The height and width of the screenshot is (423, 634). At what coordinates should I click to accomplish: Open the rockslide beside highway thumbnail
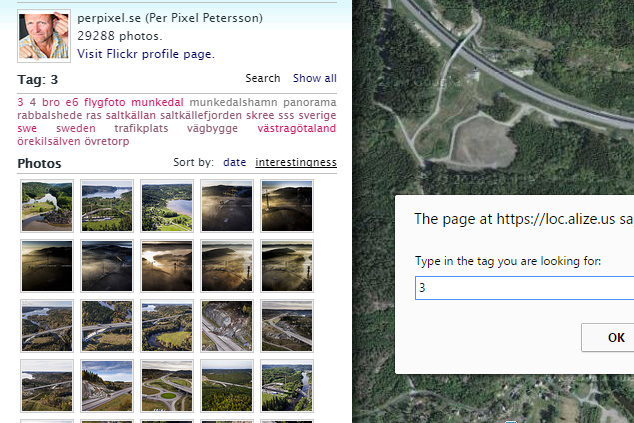coord(227,326)
